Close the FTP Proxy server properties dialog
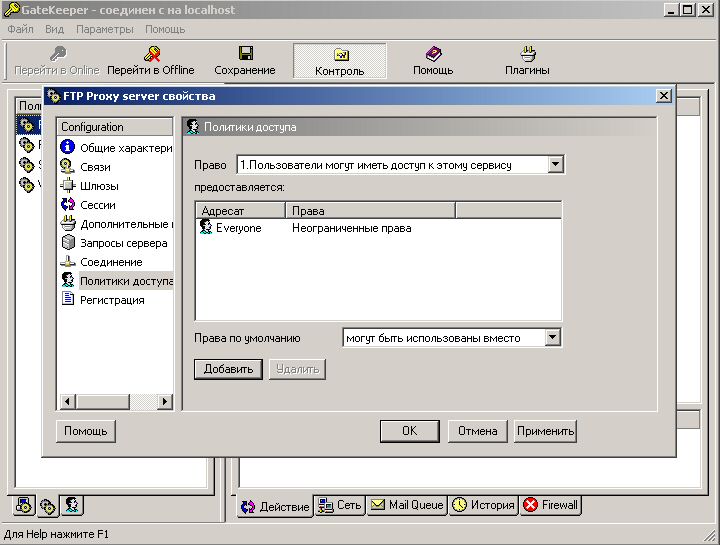The width and height of the screenshot is (720, 545). pyautogui.click(x=664, y=96)
